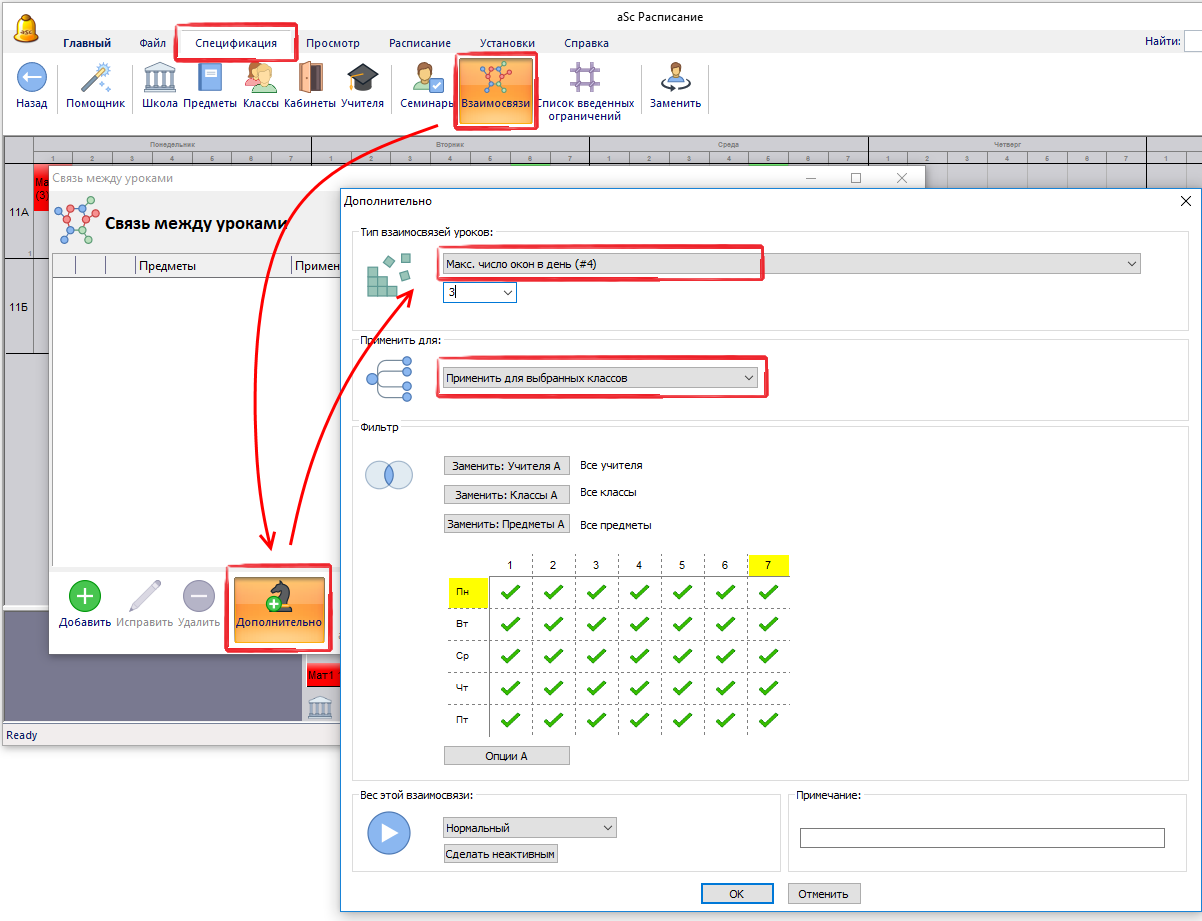1202x921 pixels.
Task: Open the Школа building icon
Action: point(160,78)
